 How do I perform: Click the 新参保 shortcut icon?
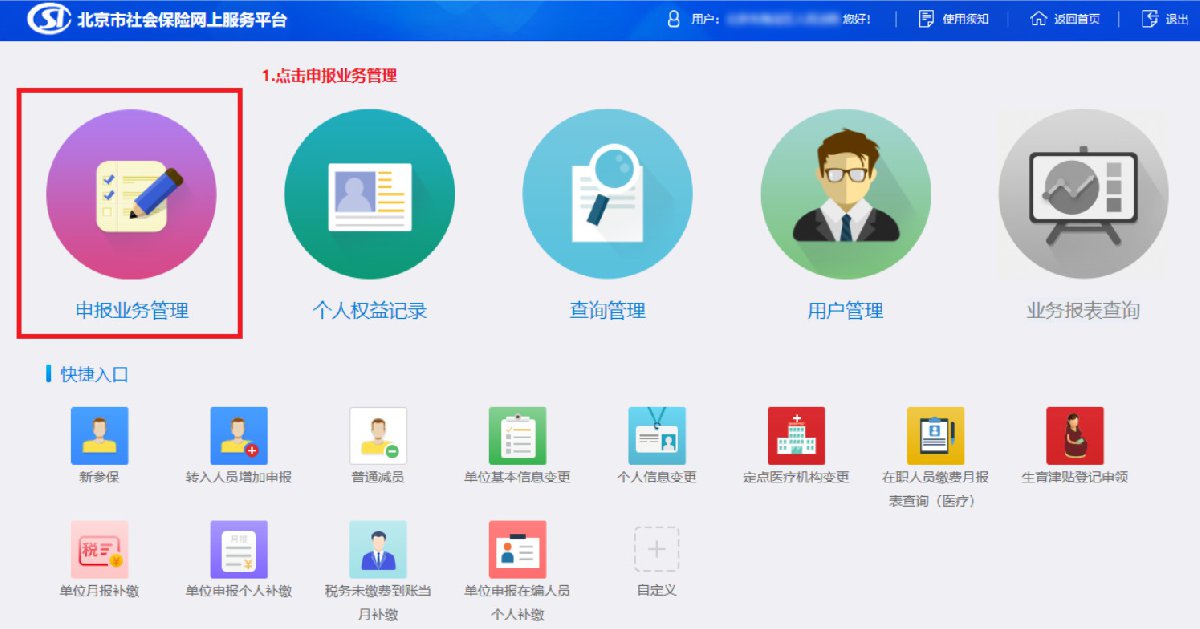click(99, 436)
